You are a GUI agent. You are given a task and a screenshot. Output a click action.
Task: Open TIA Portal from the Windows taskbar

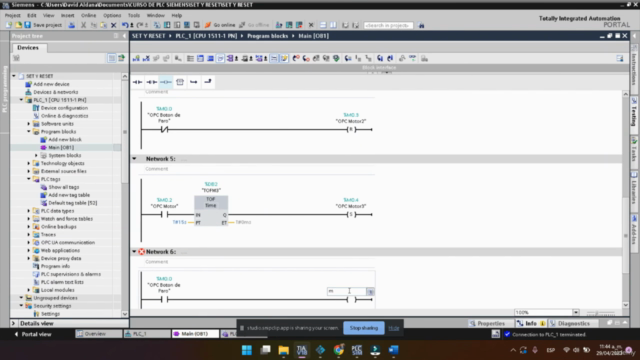[302, 350]
